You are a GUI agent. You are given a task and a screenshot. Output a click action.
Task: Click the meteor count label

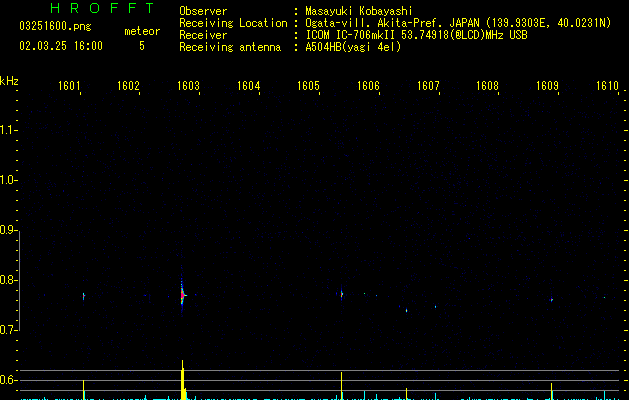point(142,31)
